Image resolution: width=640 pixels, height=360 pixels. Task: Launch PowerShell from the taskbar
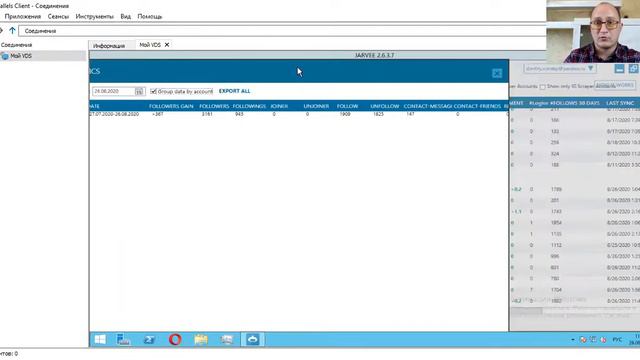(149, 339)
